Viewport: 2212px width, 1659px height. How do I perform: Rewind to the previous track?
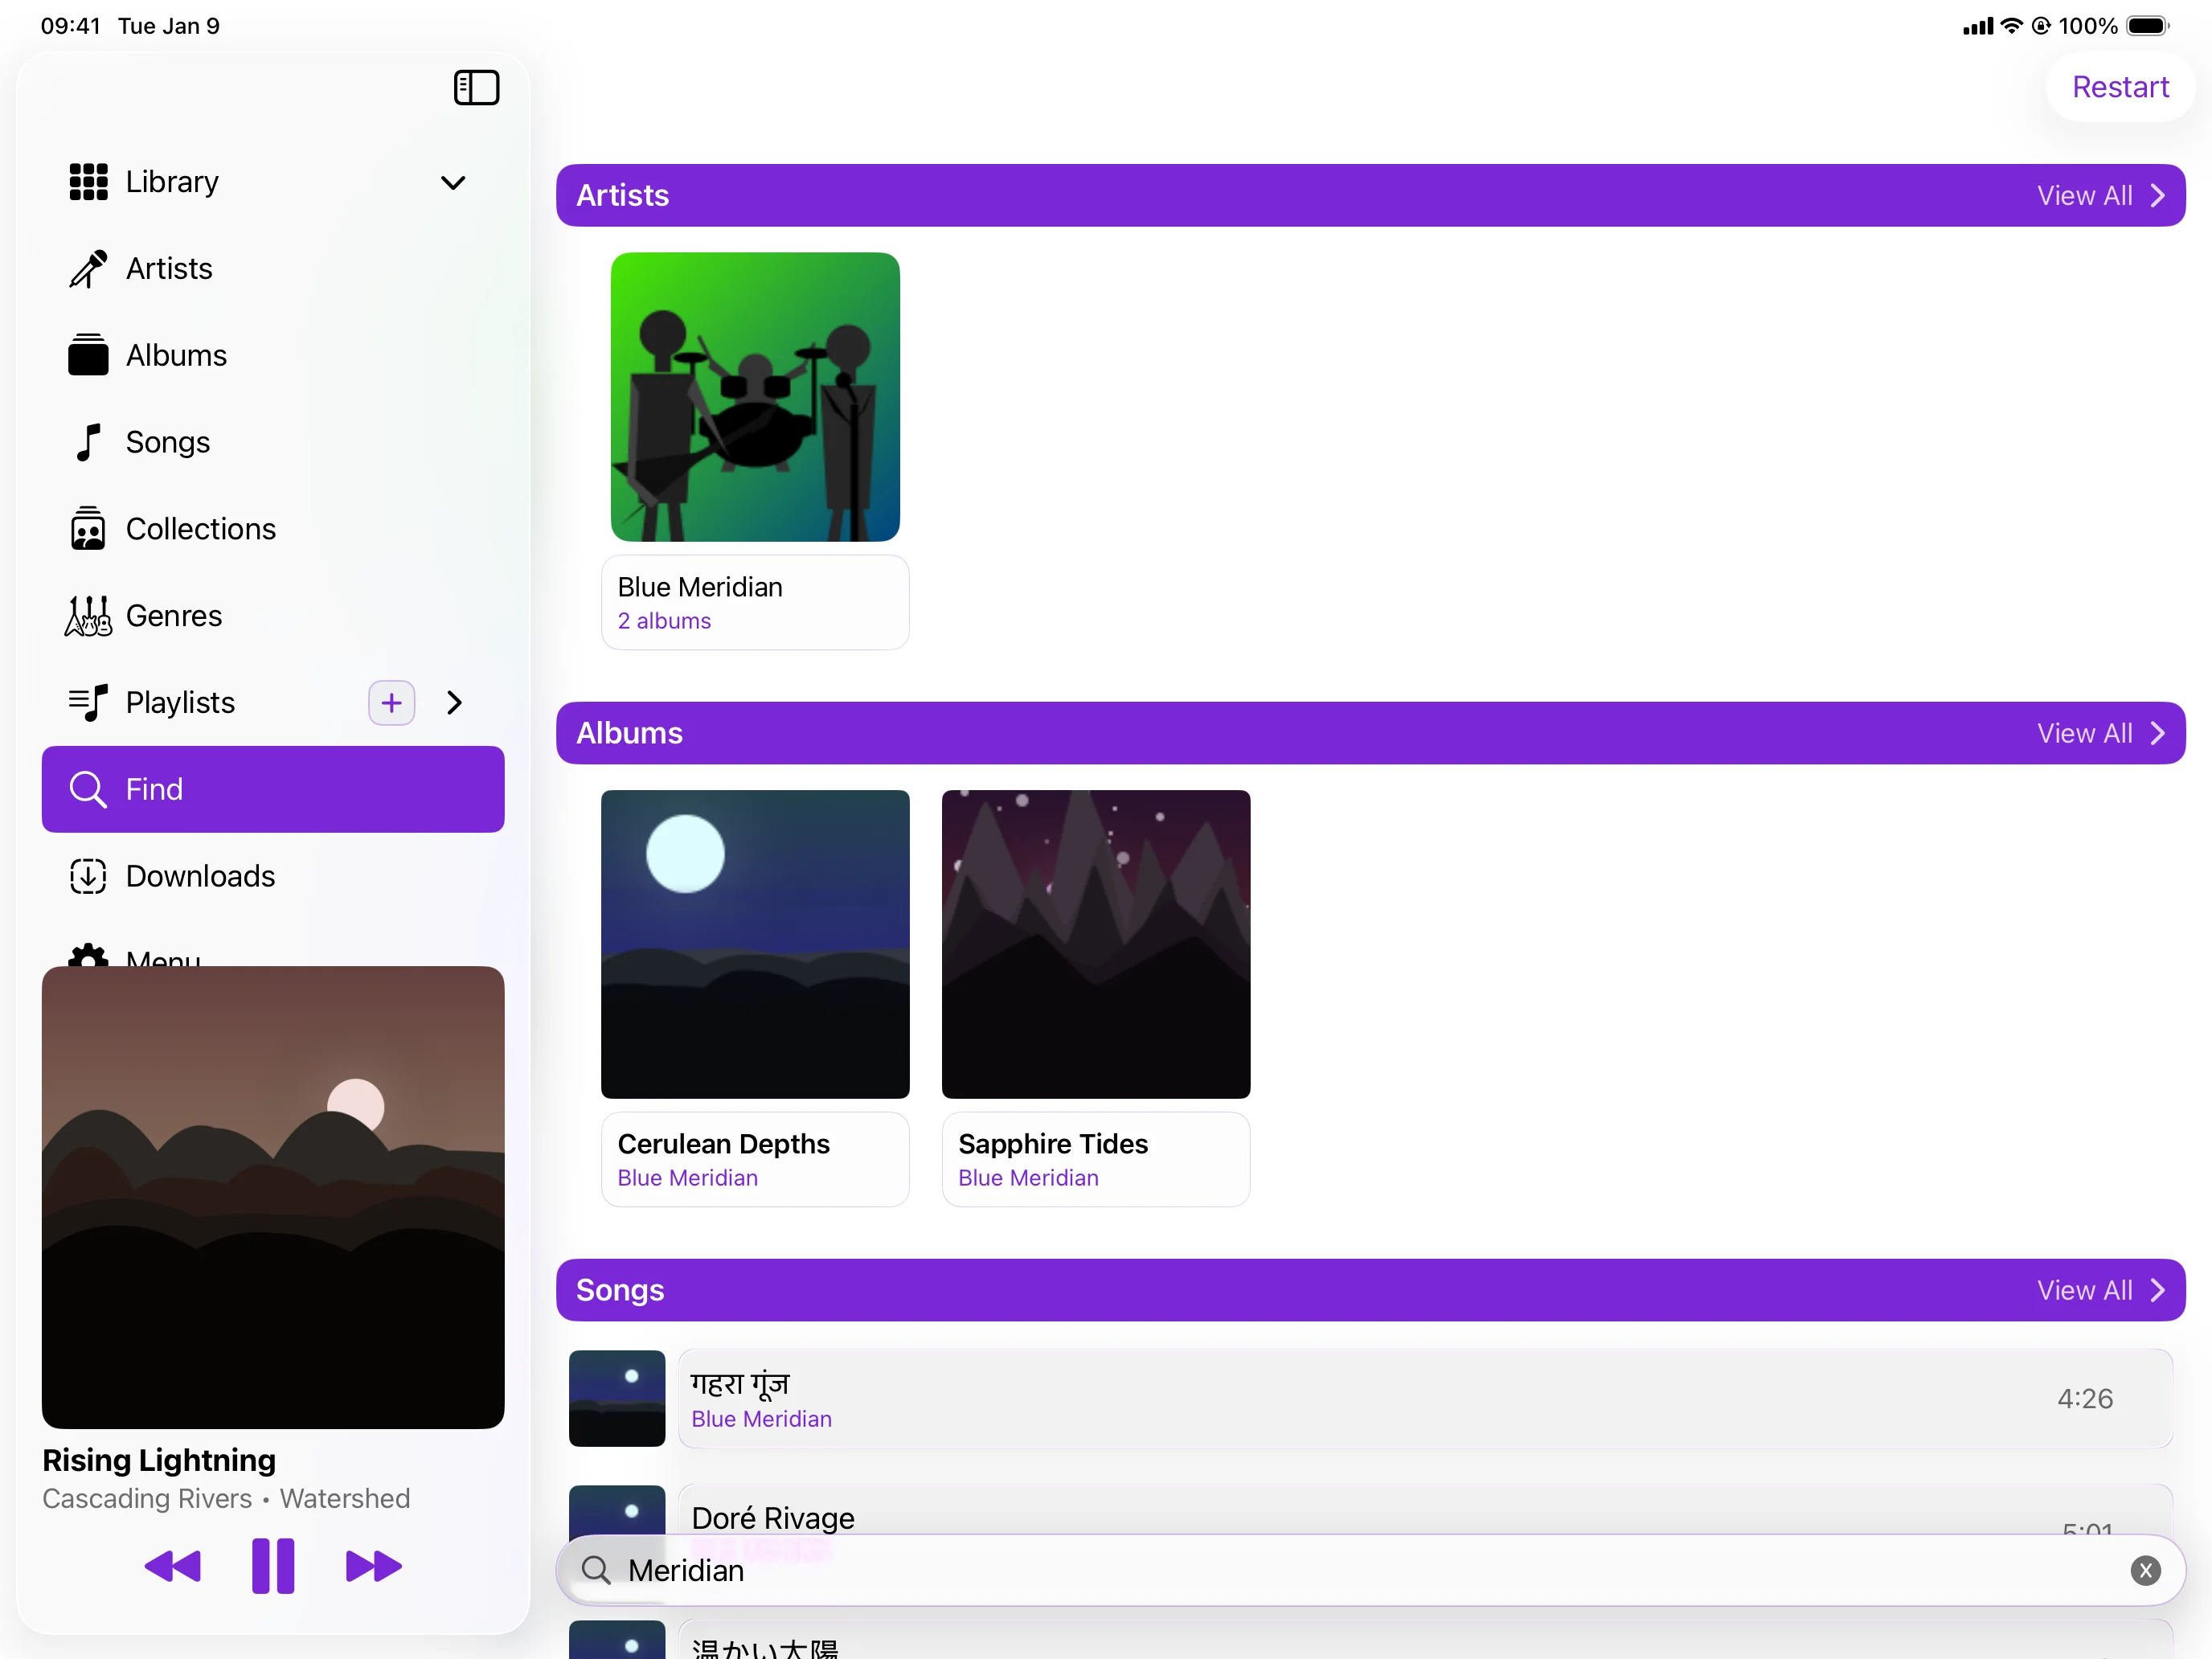(x=172, y=1565)
